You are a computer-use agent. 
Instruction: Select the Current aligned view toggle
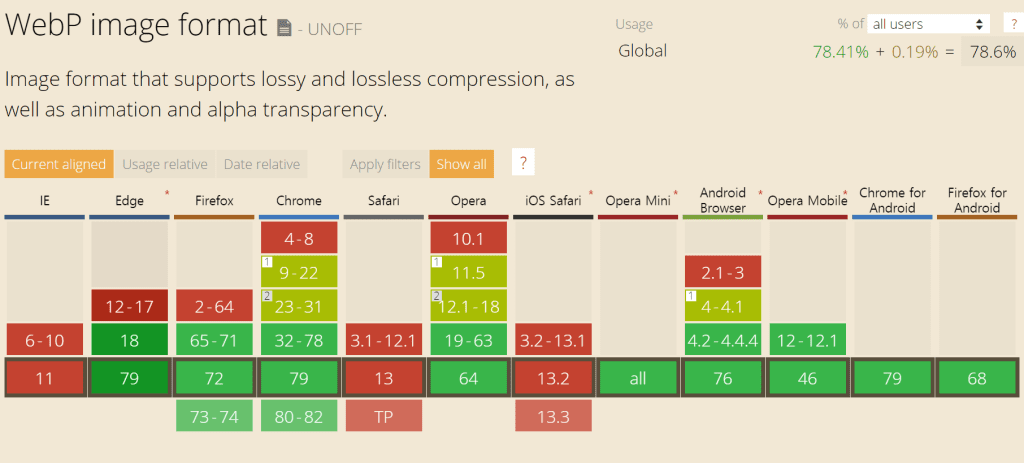58,164
